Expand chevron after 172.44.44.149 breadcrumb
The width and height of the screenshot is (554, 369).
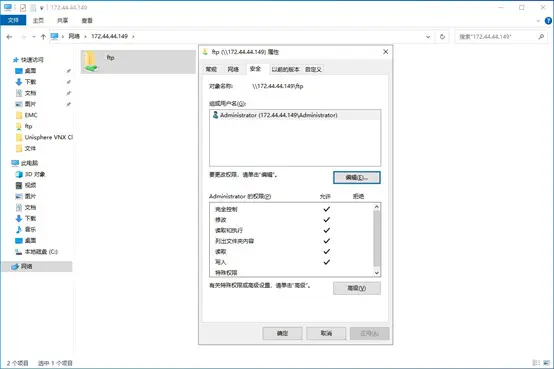[133, 36]
